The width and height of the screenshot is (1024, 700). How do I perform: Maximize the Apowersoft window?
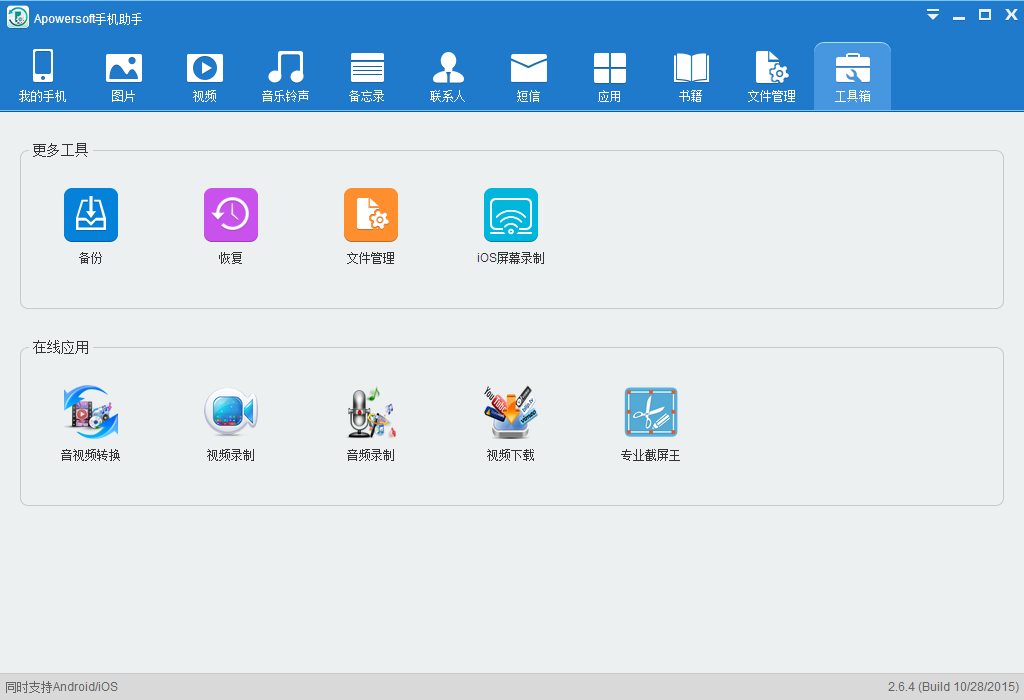tap(985, 14)
